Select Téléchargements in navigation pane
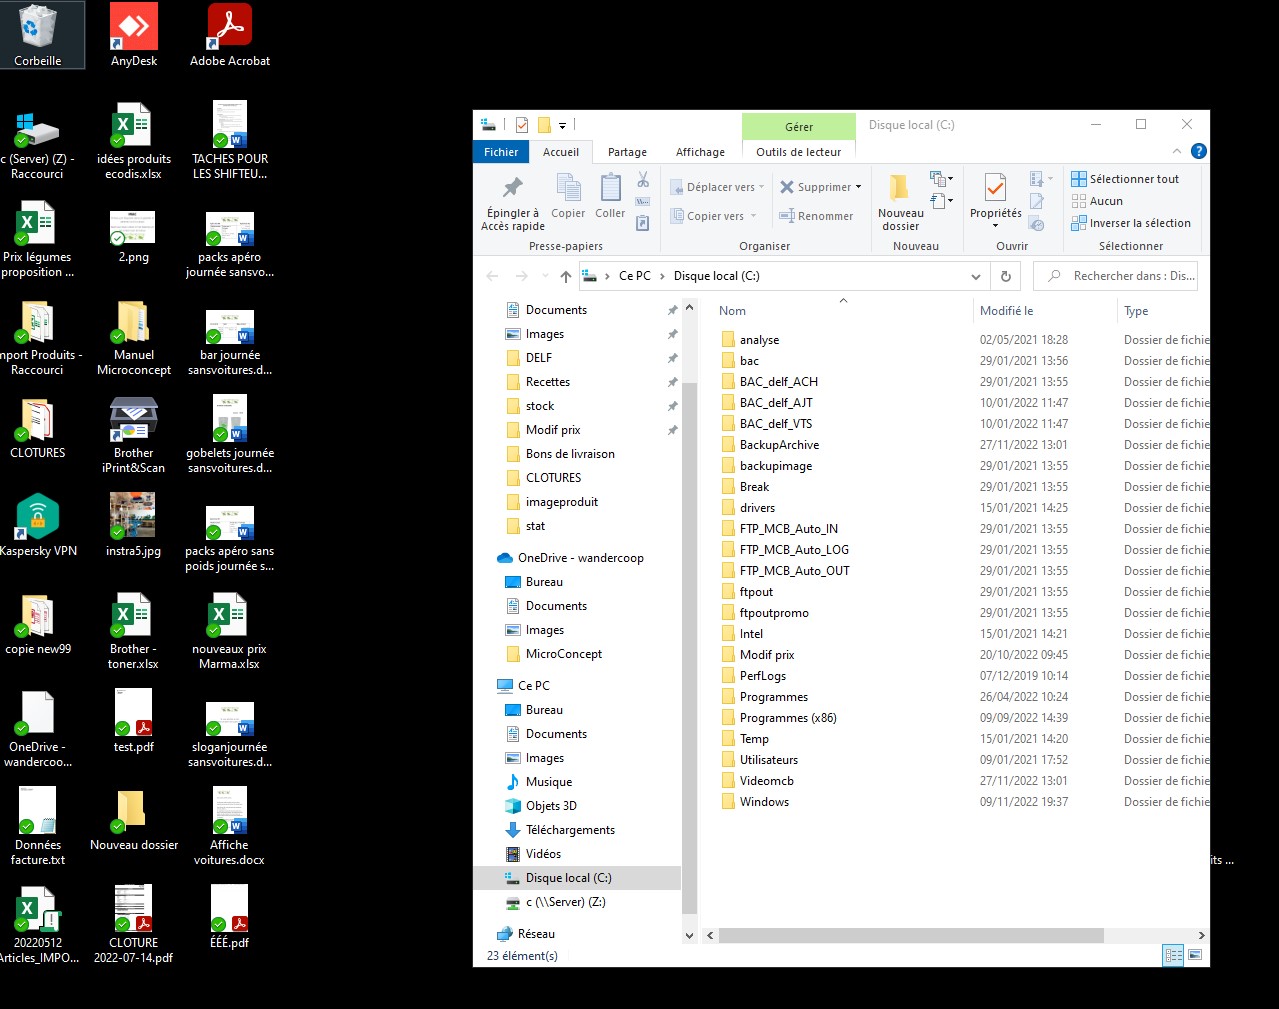Image resolution: width=1279 pixels, height=1009 pixels. pyautogui.click(x=570, y=830)
